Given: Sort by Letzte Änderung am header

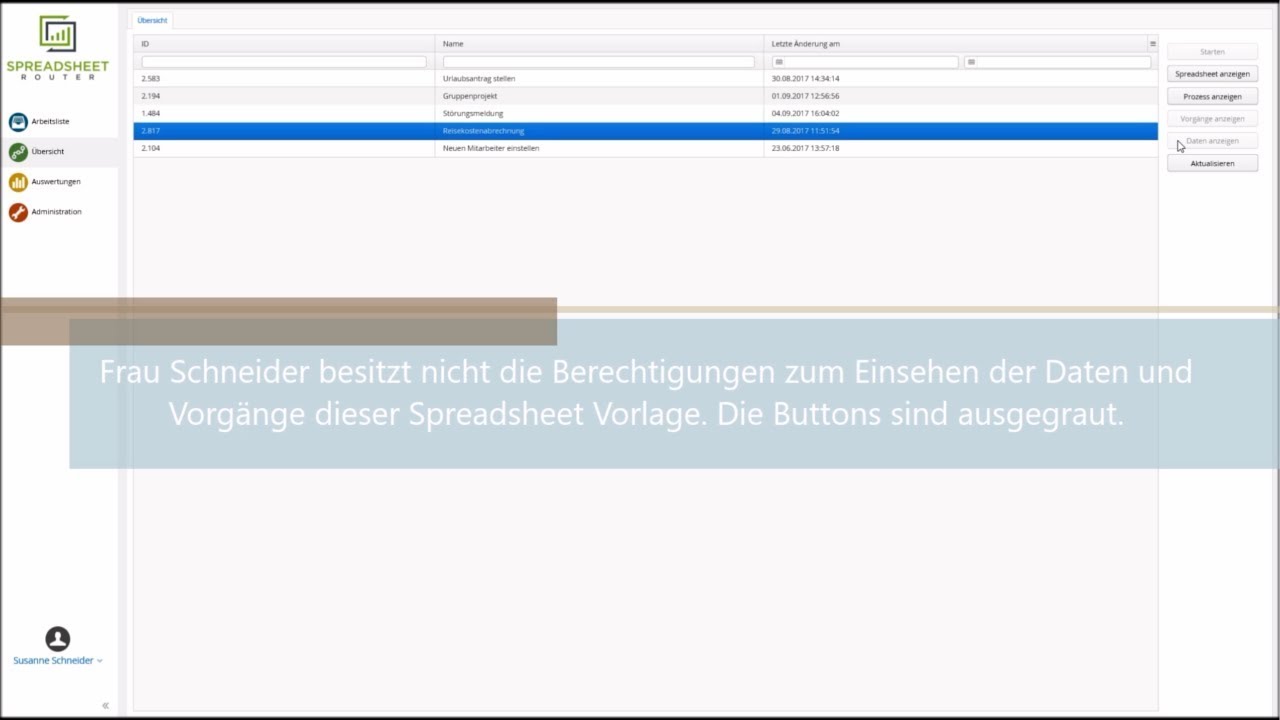Looking at the screenshot, I should coord(955,44).
